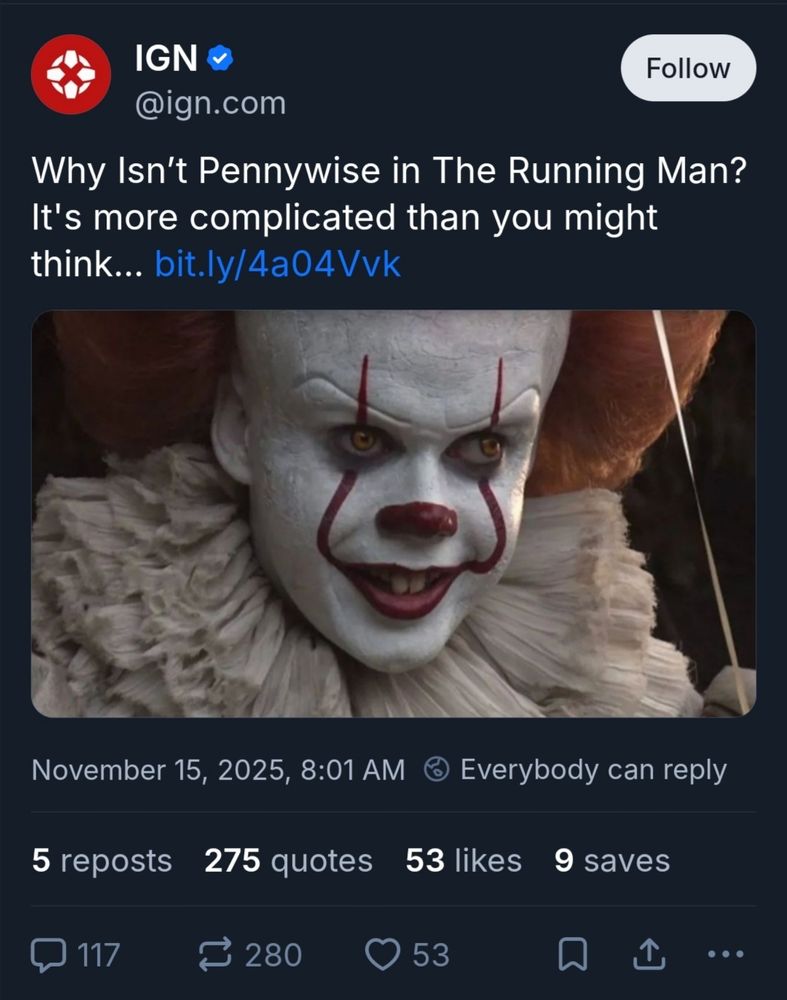
Task: Click IGN's profile avatar
Action: pos(71,73)
